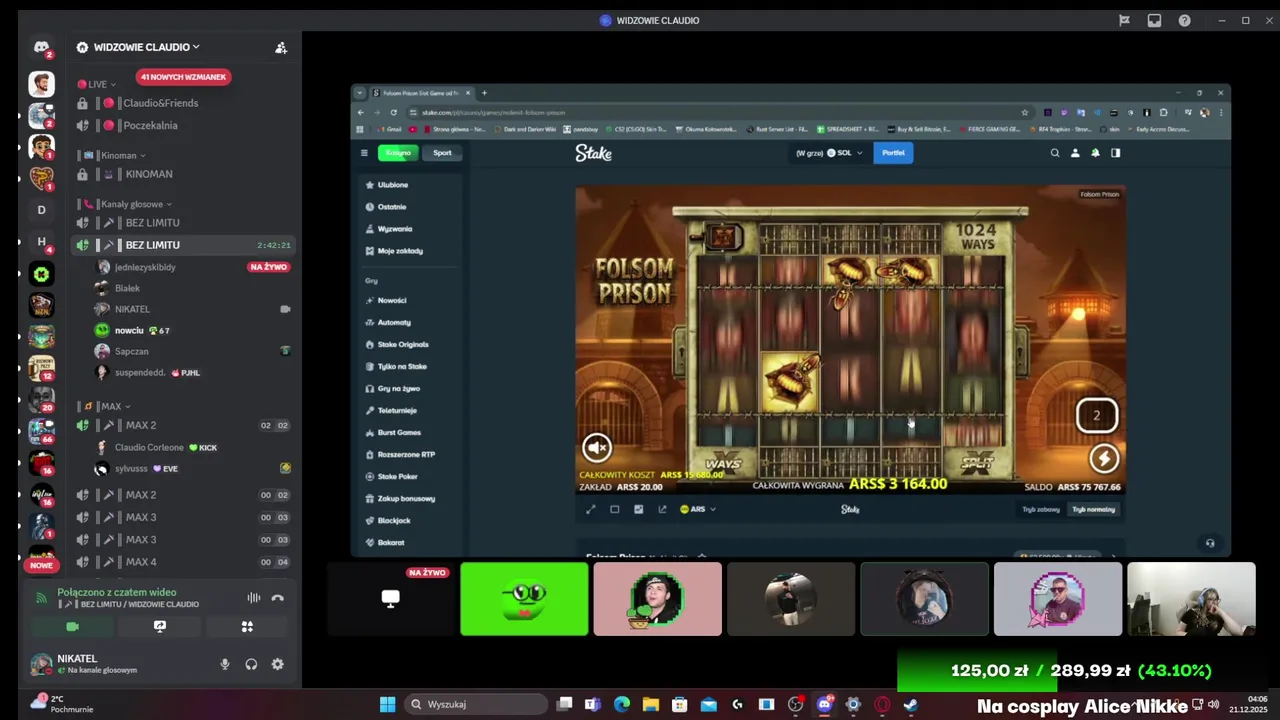Expand WIDZOWIE CLAUDIO server menu
Image resolution: width=1280 pixels, height=720 pixels.
(147, 47)
